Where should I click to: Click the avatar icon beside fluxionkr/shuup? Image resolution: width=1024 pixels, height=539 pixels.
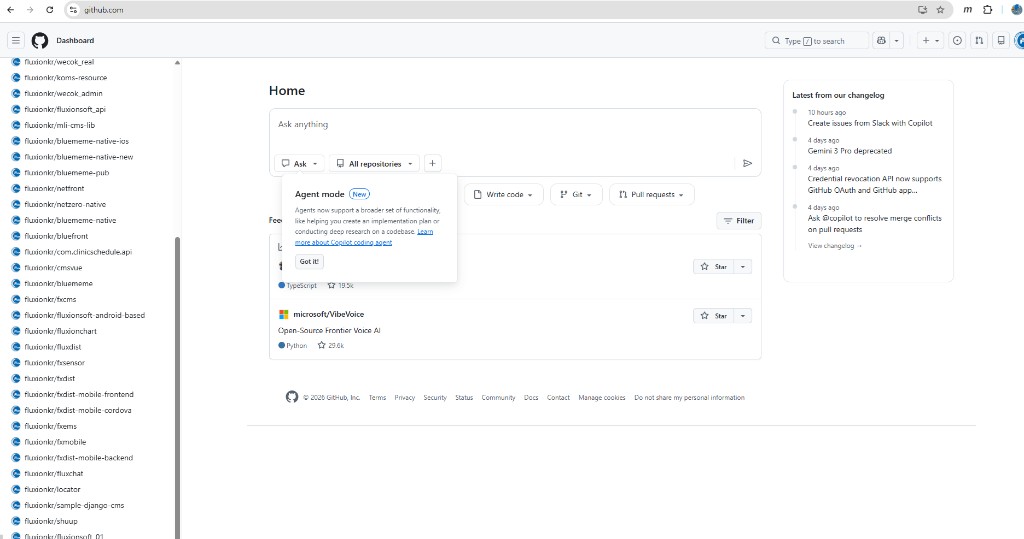tap(16, 521)
